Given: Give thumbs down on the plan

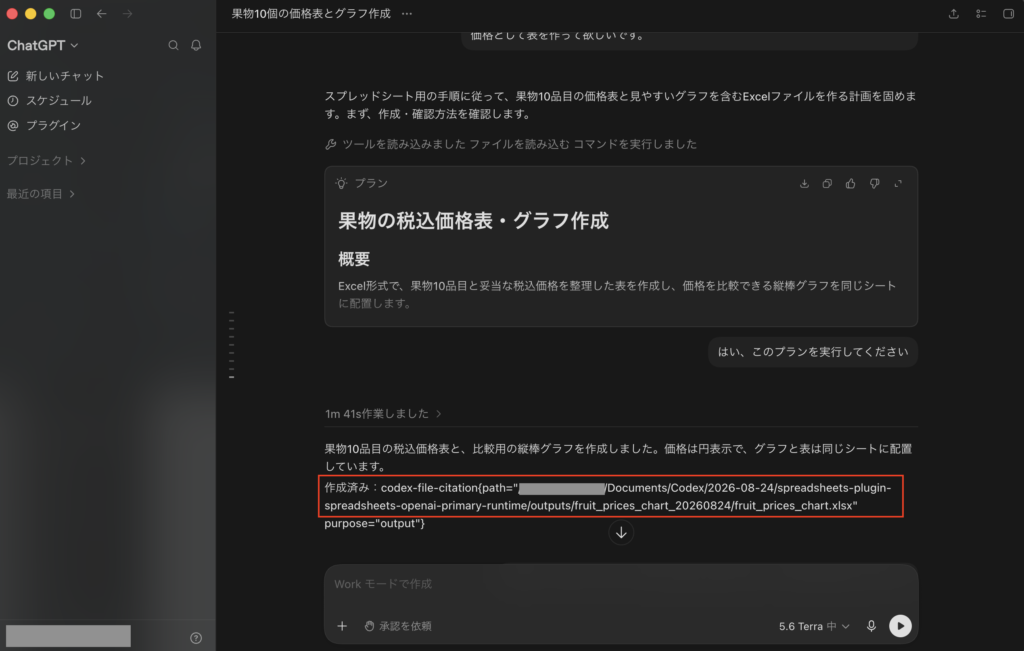Looking at the screenshot, I should pos(874,183).
